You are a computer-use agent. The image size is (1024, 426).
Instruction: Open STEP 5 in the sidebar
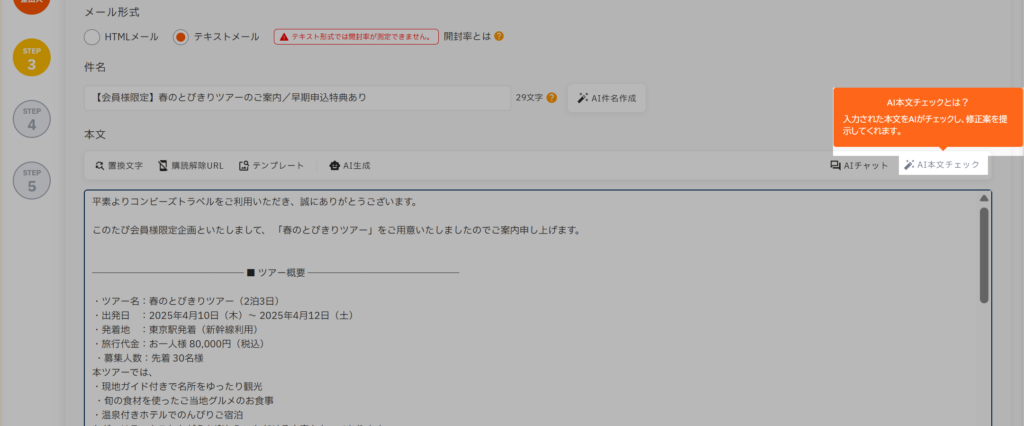(x=31, y=180)
